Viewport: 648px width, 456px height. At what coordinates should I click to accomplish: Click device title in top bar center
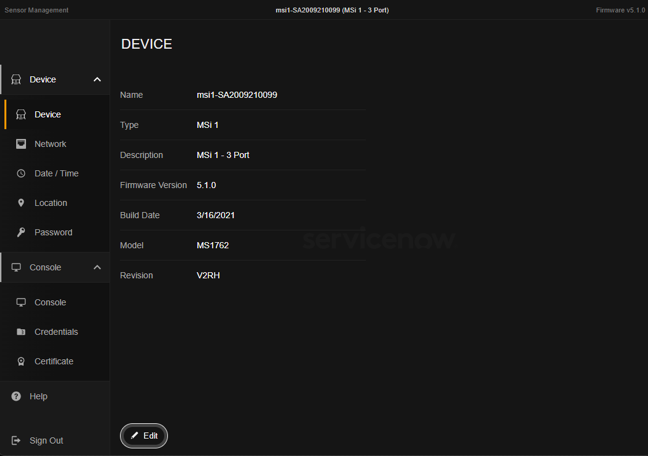tap(332, 10)
